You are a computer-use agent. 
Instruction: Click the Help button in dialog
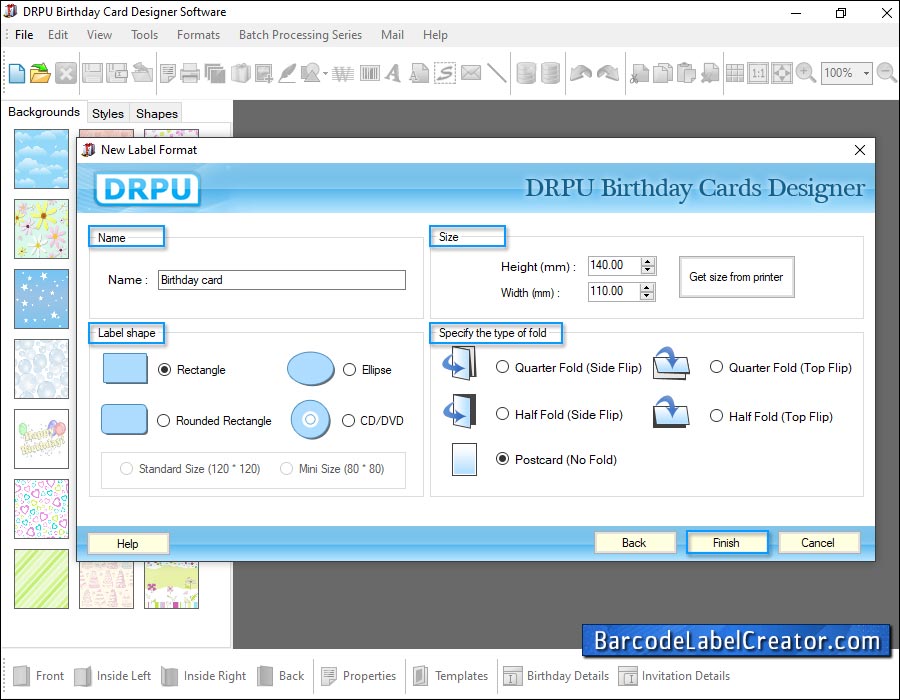[128, 543]
